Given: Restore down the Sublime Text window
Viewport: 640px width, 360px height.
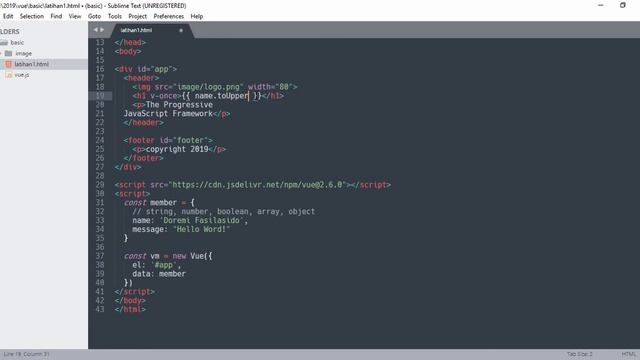Looking at the screenshot, I should click(622, 5).
